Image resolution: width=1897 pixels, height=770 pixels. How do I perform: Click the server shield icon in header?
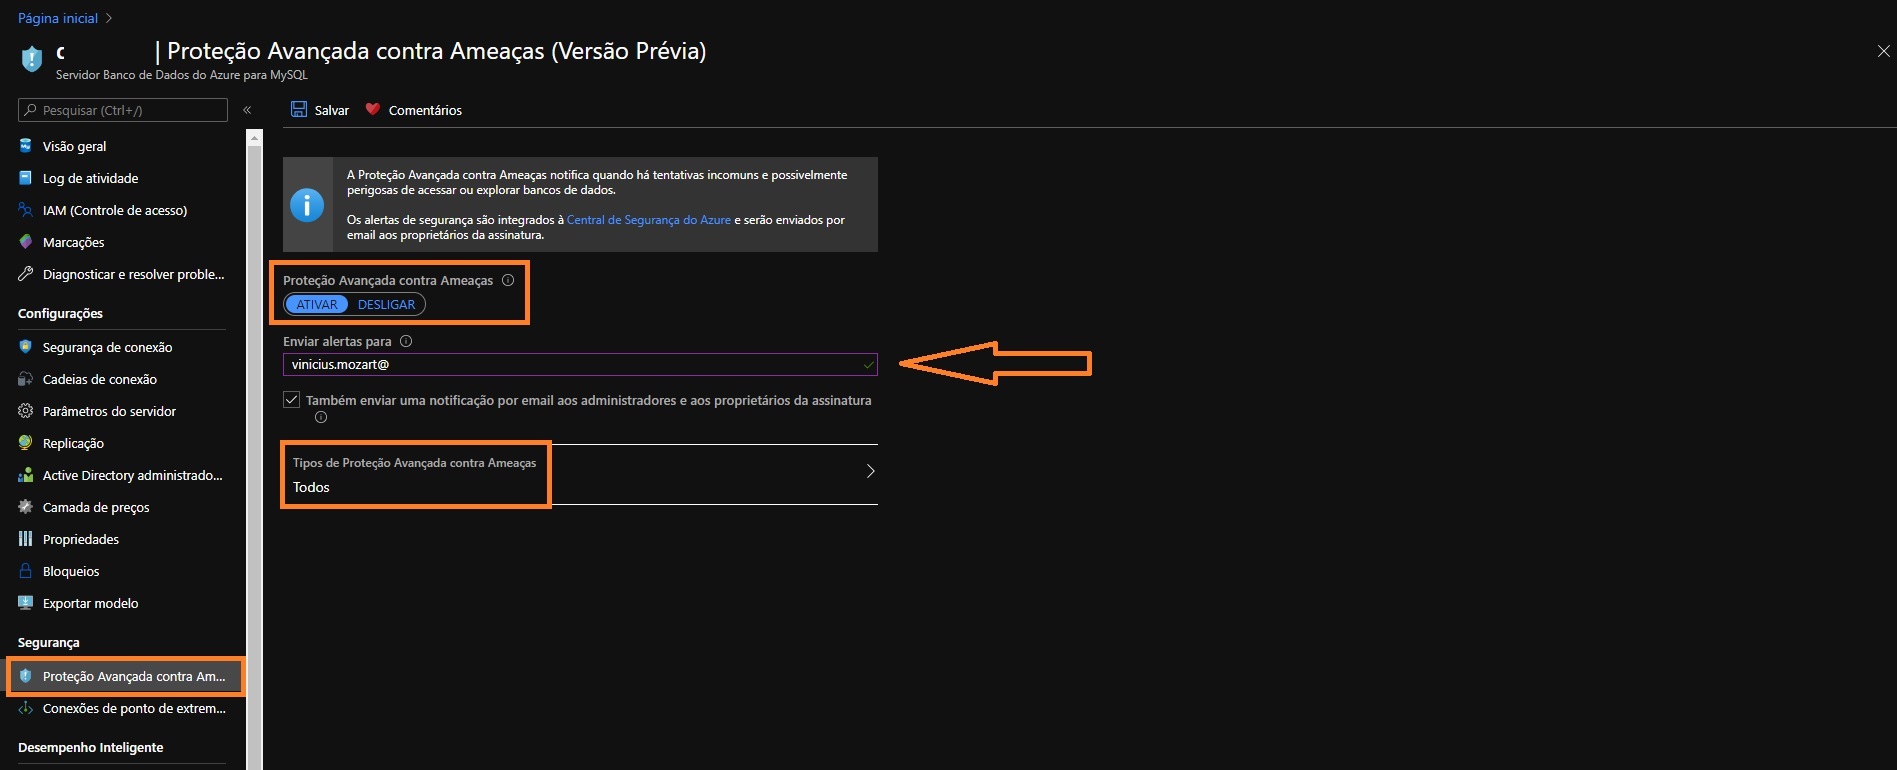click(x=32, y=59)
